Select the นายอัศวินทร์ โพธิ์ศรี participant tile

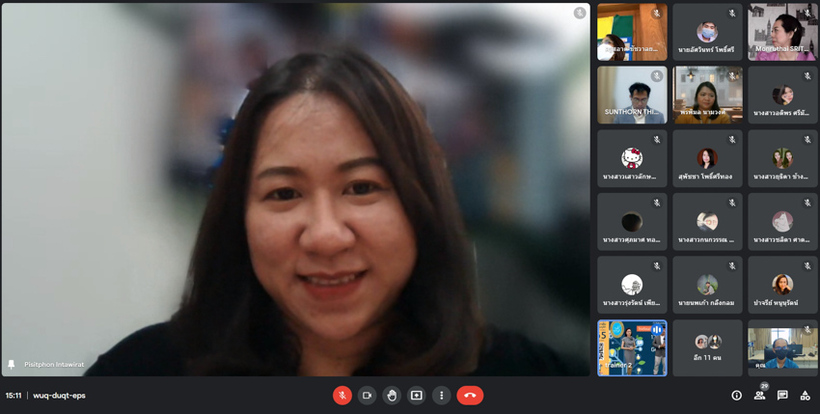pos(707,31)
